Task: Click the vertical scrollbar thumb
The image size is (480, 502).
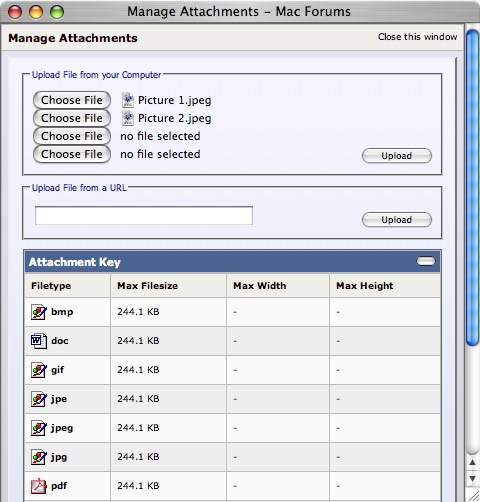Action: (x=473, y=188)
